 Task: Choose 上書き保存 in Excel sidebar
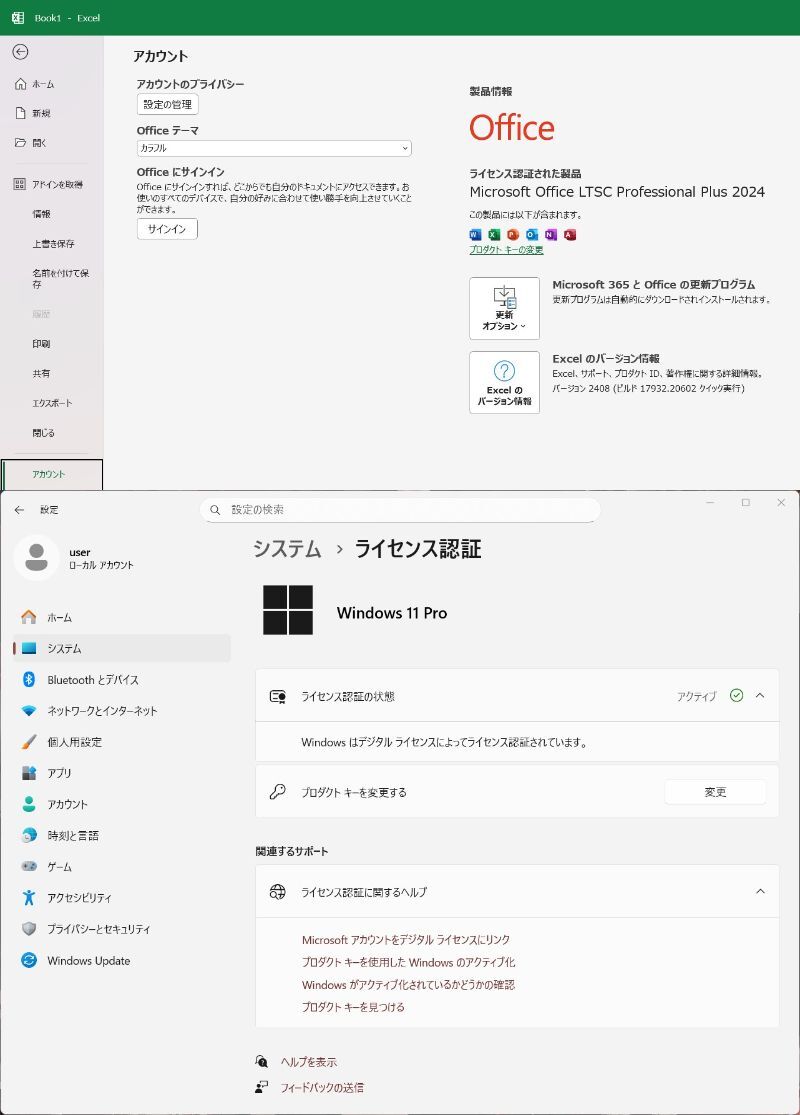[53, 244]
